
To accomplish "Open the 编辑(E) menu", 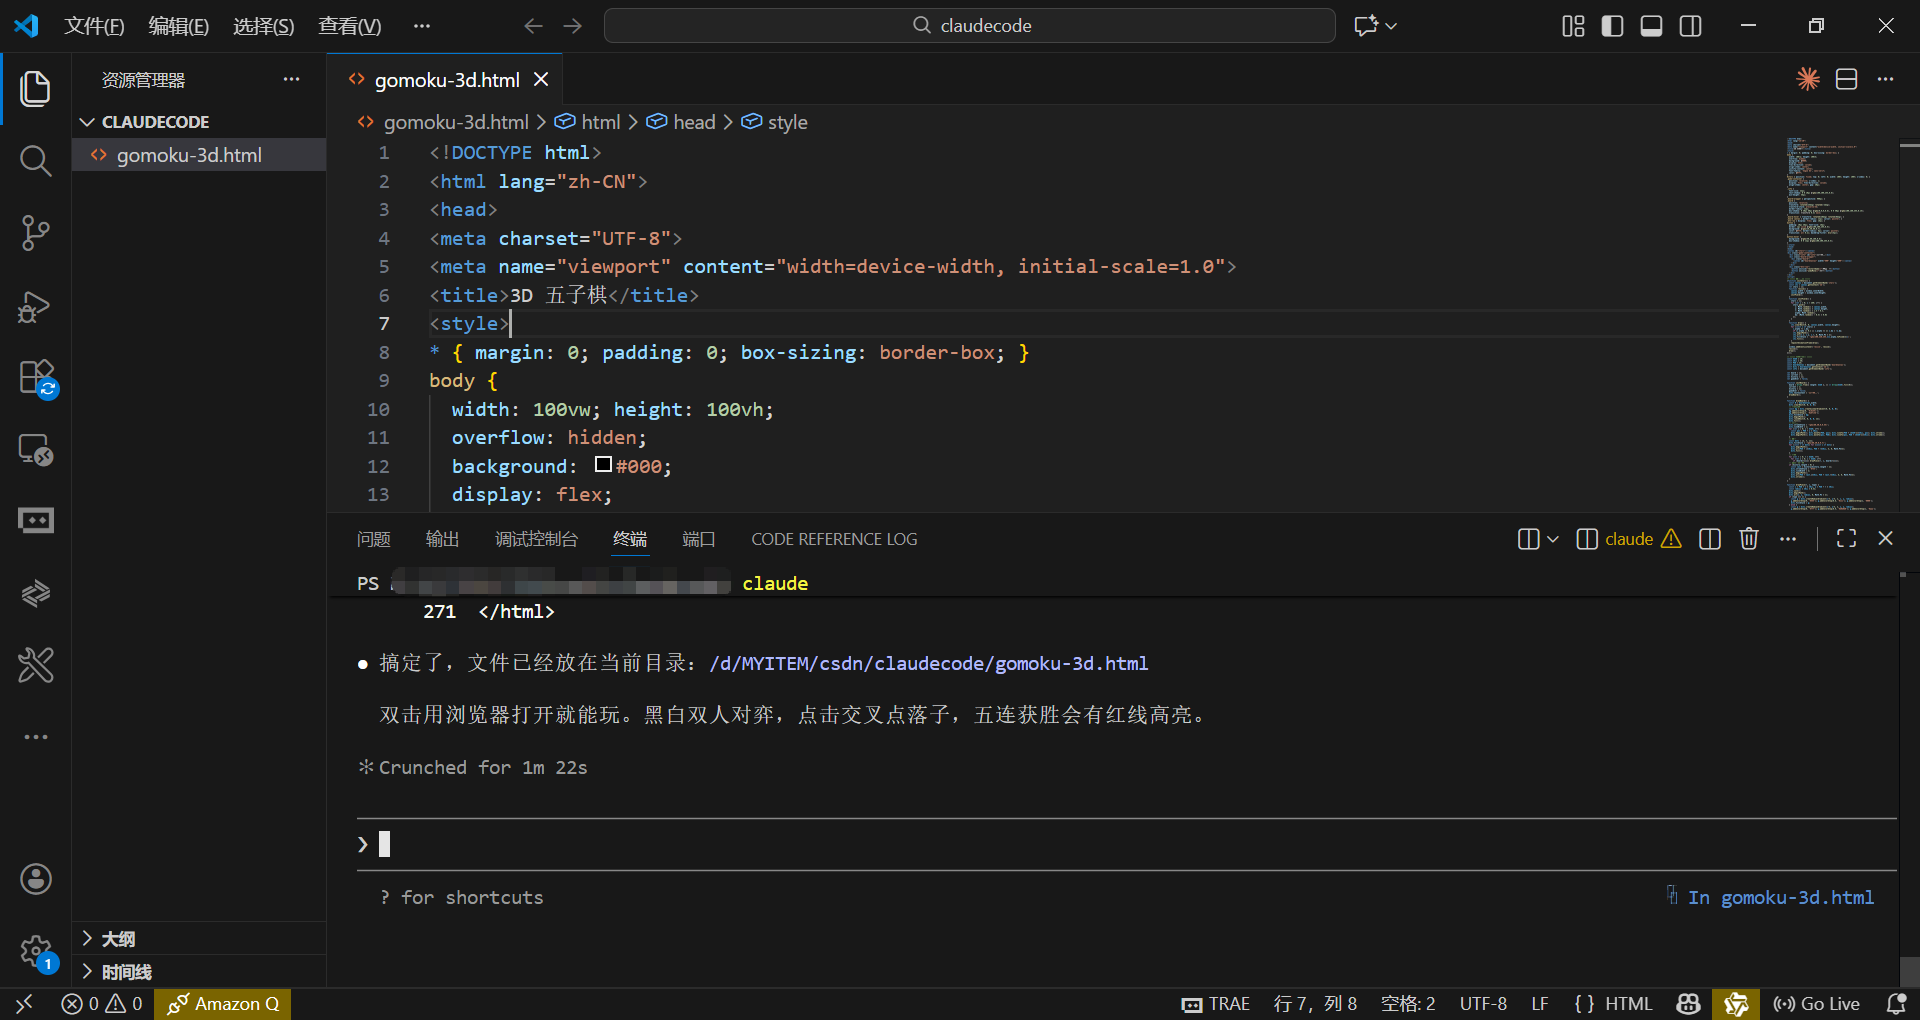I will point(179,26).
